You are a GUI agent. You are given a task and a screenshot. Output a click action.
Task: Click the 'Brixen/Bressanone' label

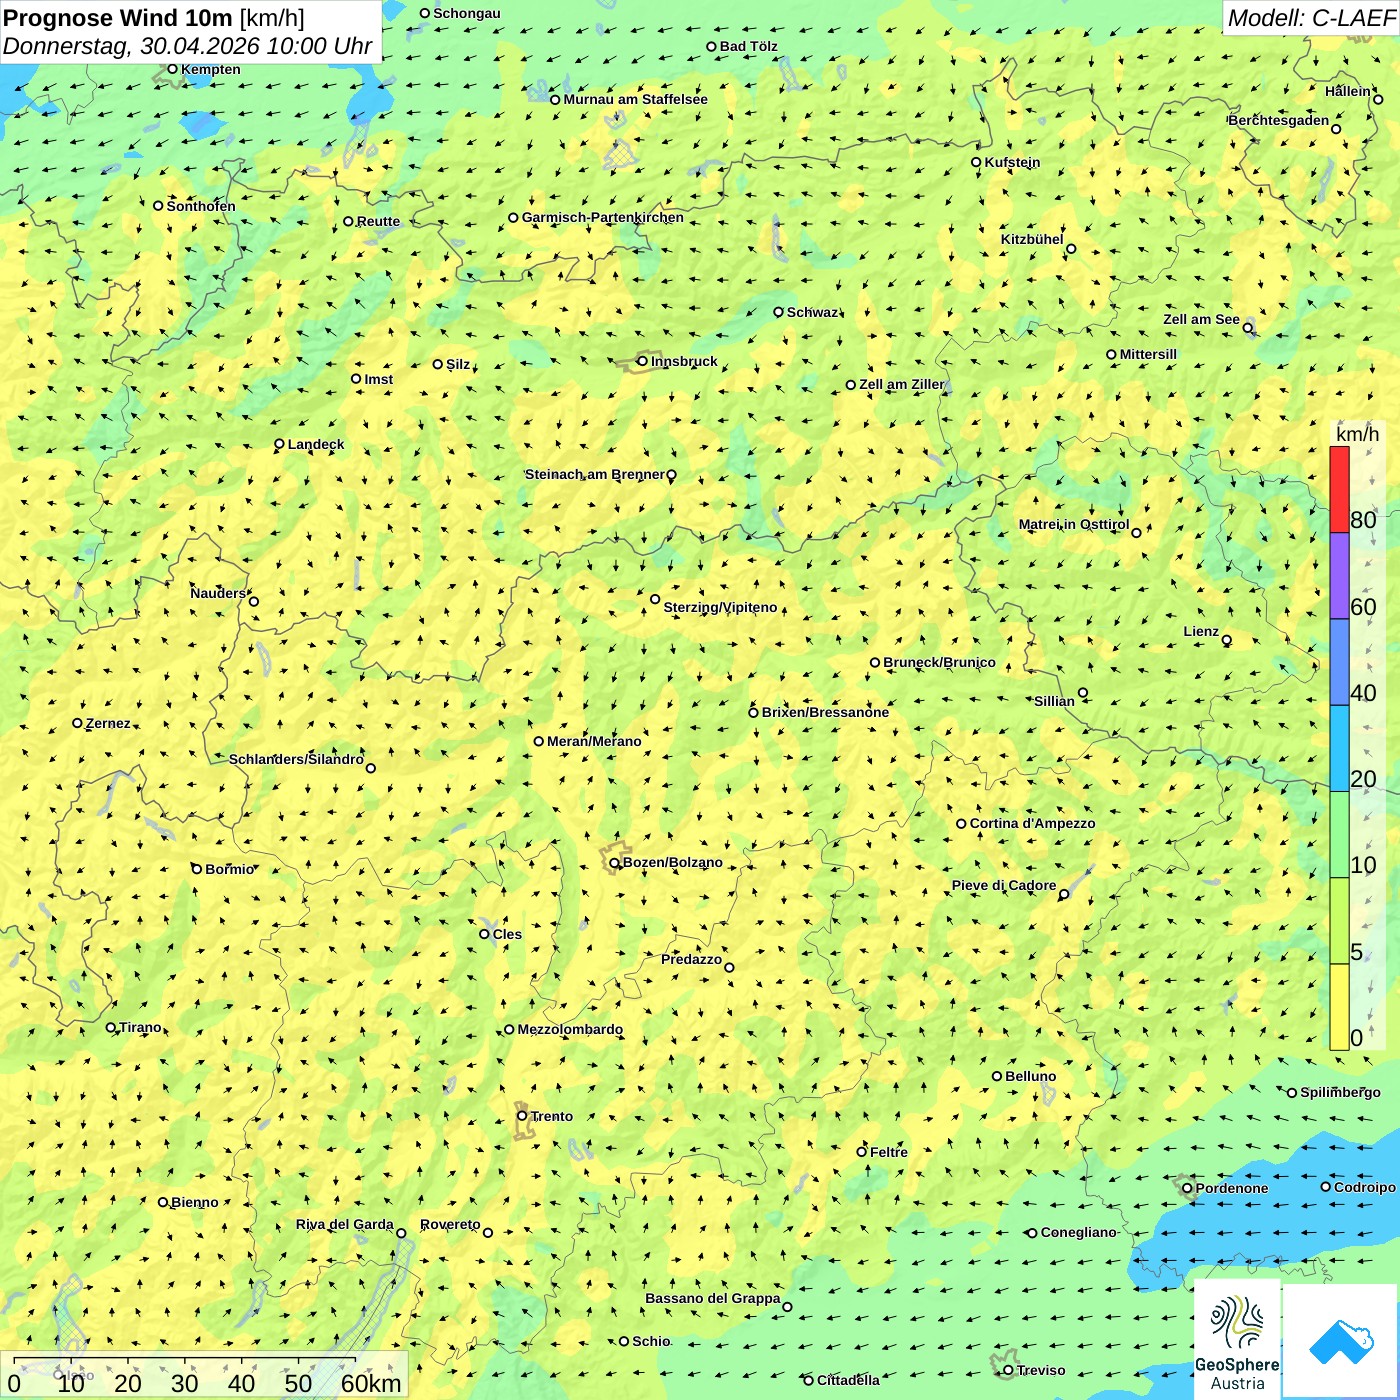pos(825,712)
